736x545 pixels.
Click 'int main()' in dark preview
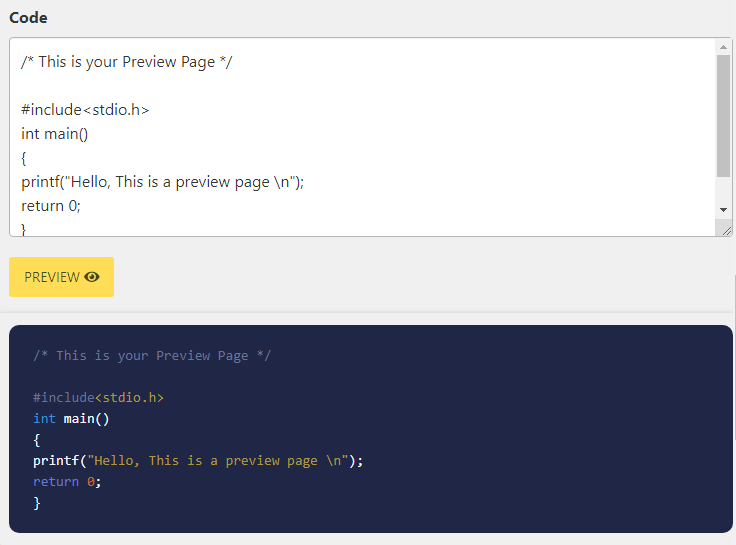[71, 419]
